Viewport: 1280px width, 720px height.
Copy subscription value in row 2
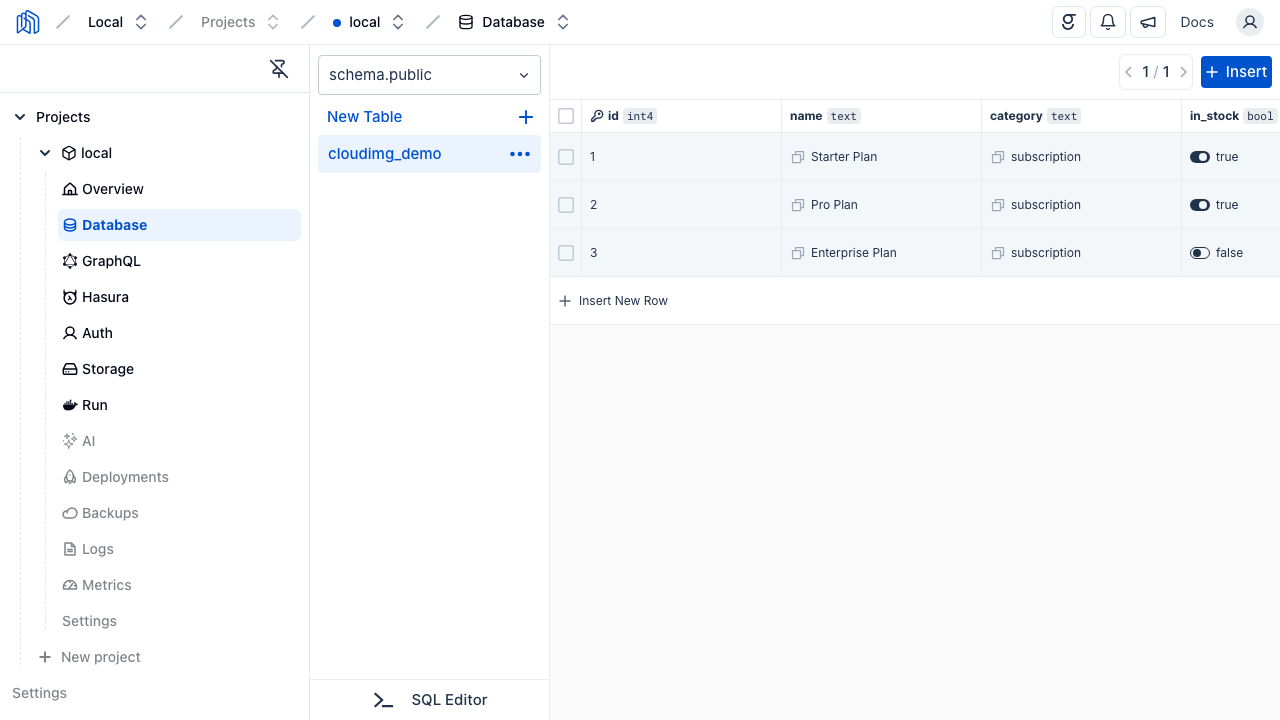pos(998,205)
